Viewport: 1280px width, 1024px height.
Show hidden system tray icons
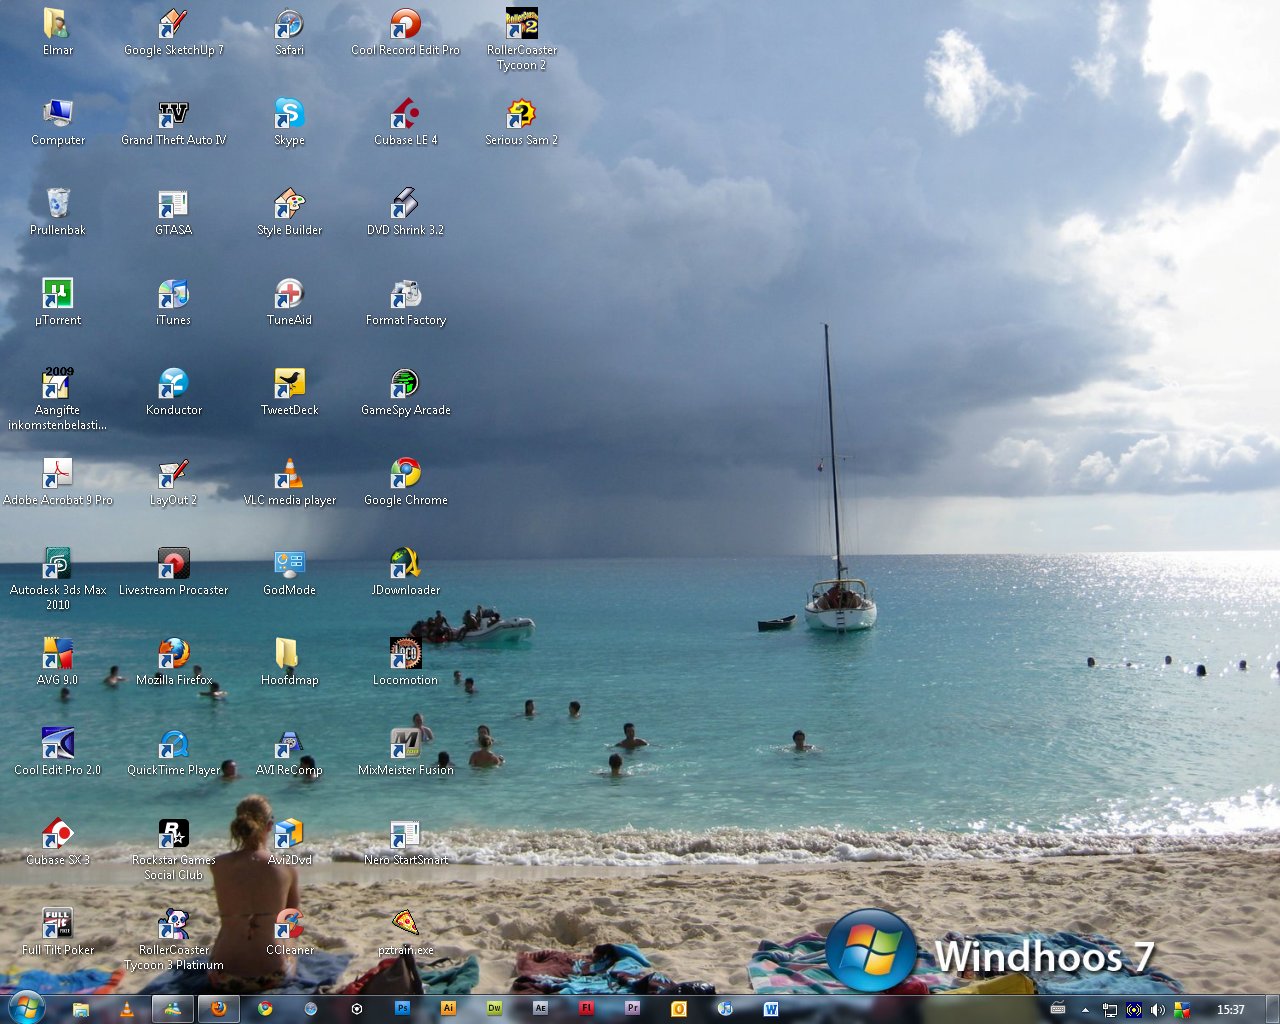point(1085,1010)
